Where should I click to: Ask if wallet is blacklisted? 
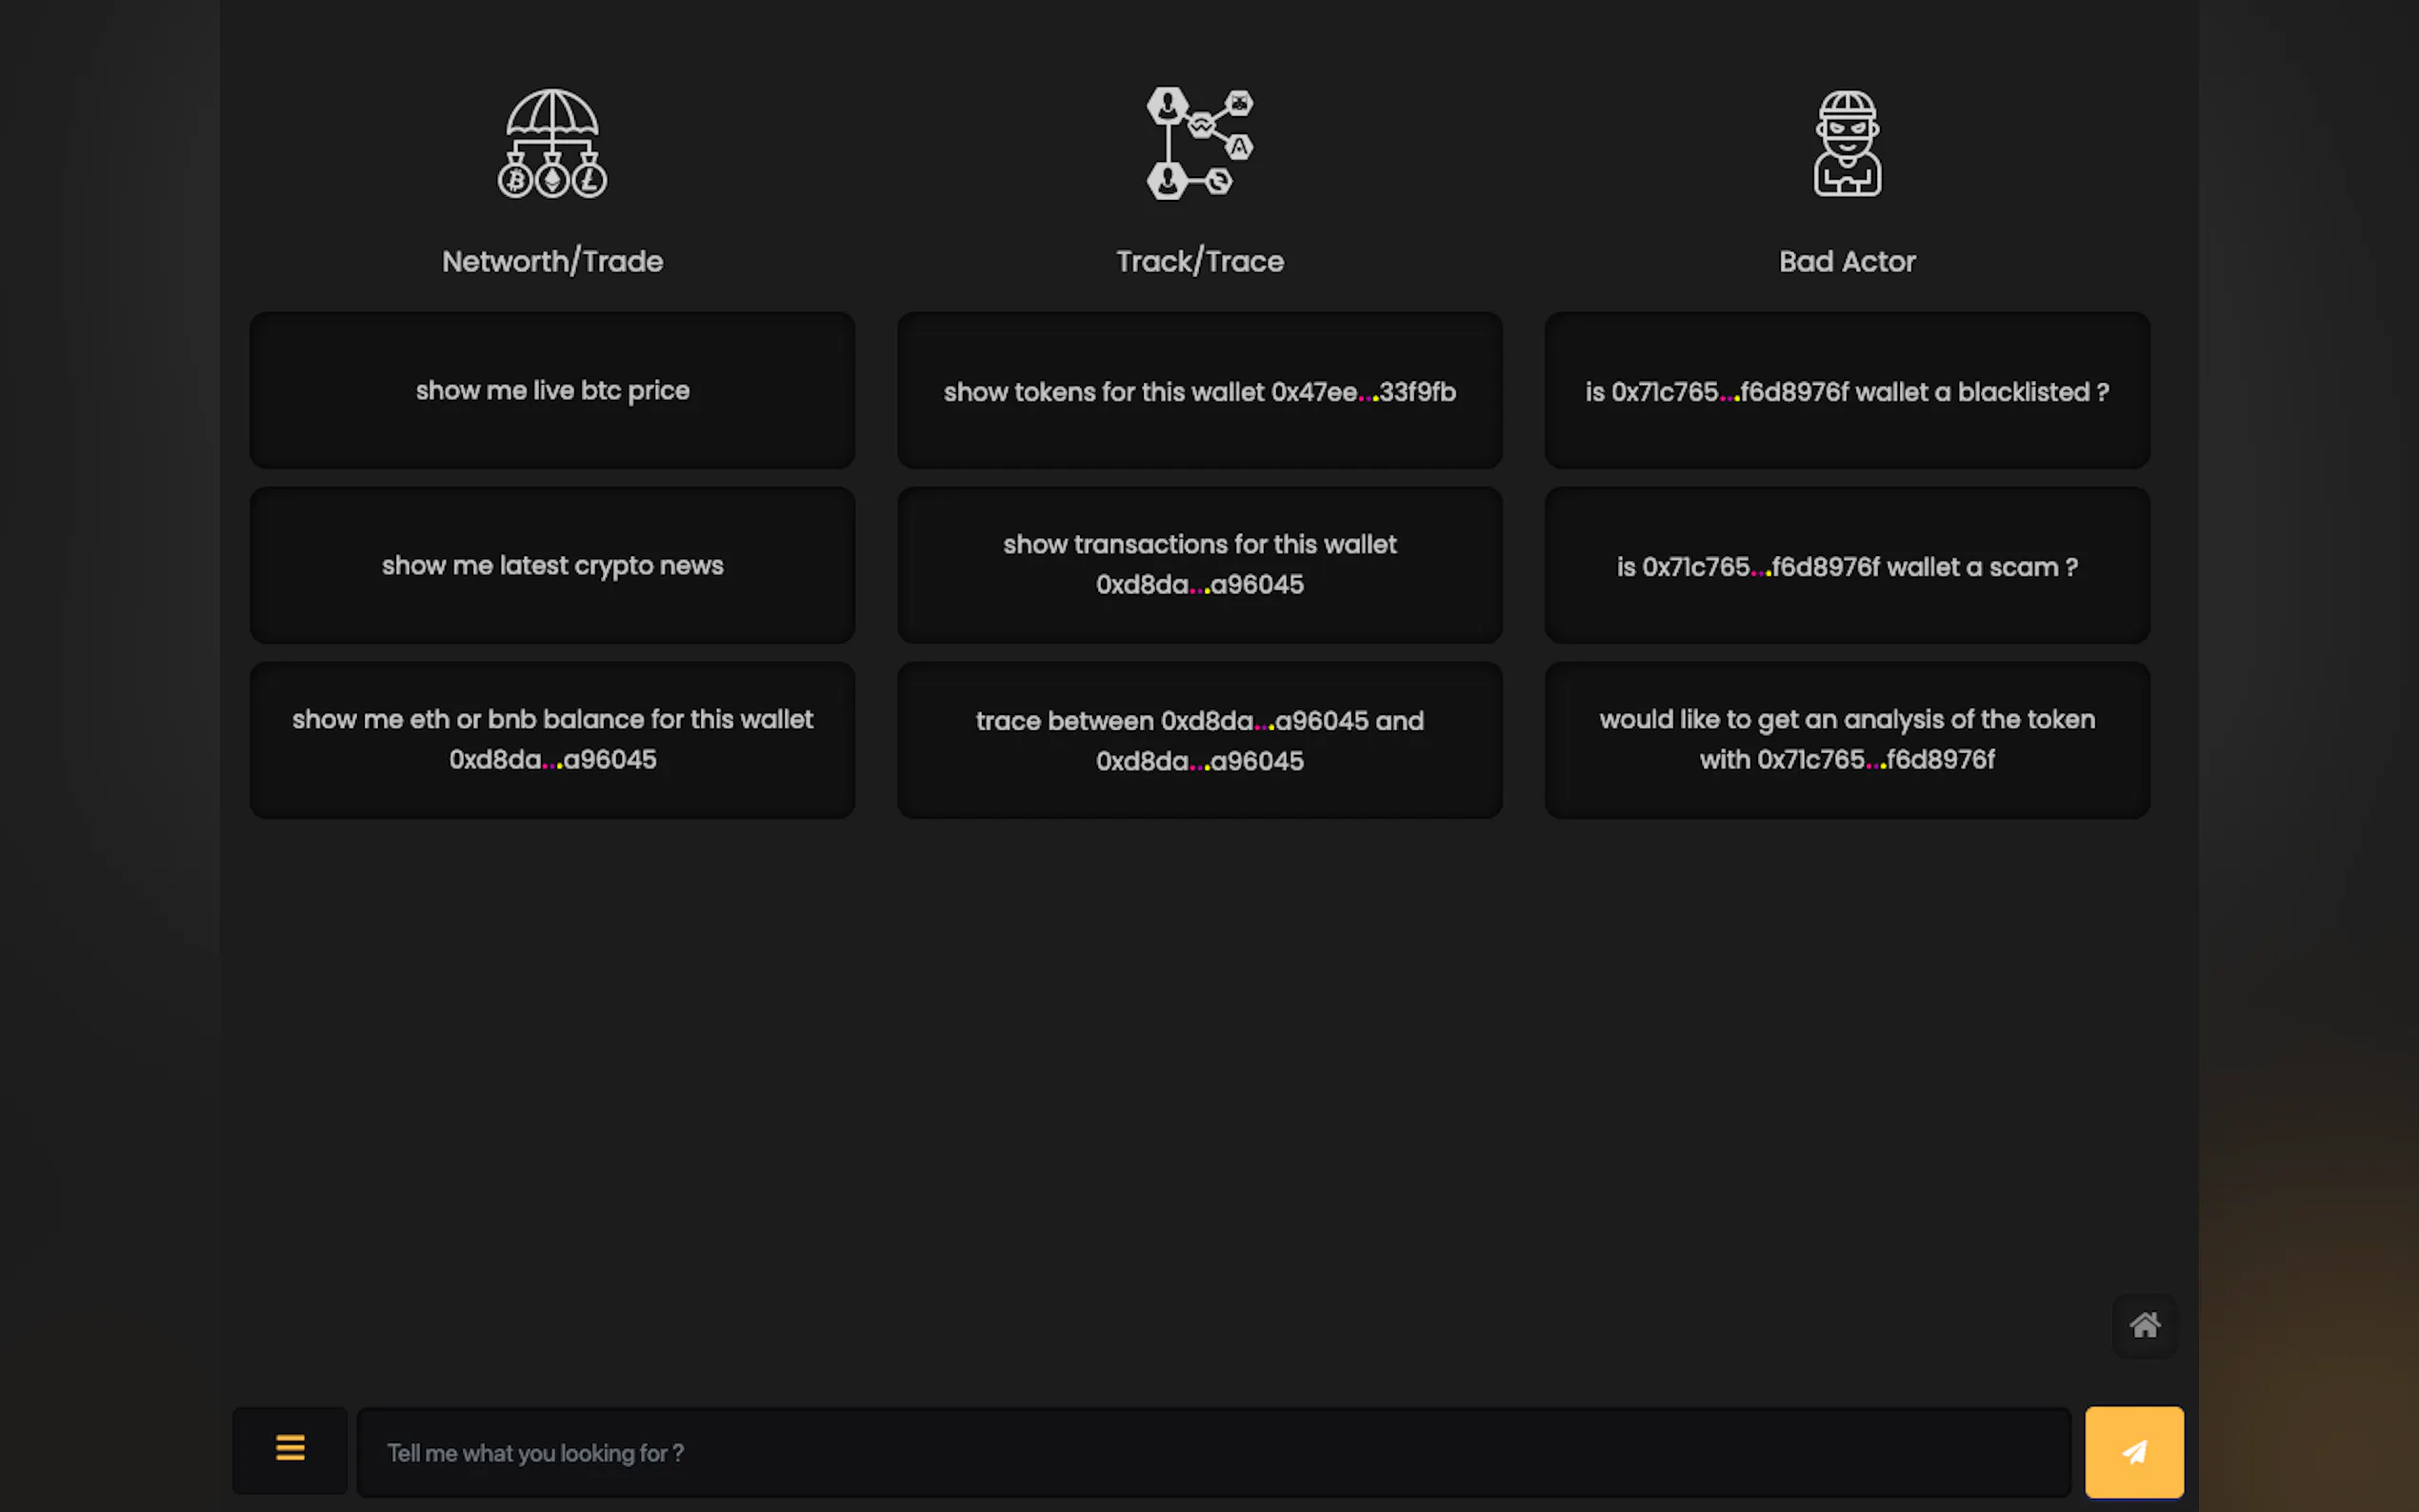1846,391
